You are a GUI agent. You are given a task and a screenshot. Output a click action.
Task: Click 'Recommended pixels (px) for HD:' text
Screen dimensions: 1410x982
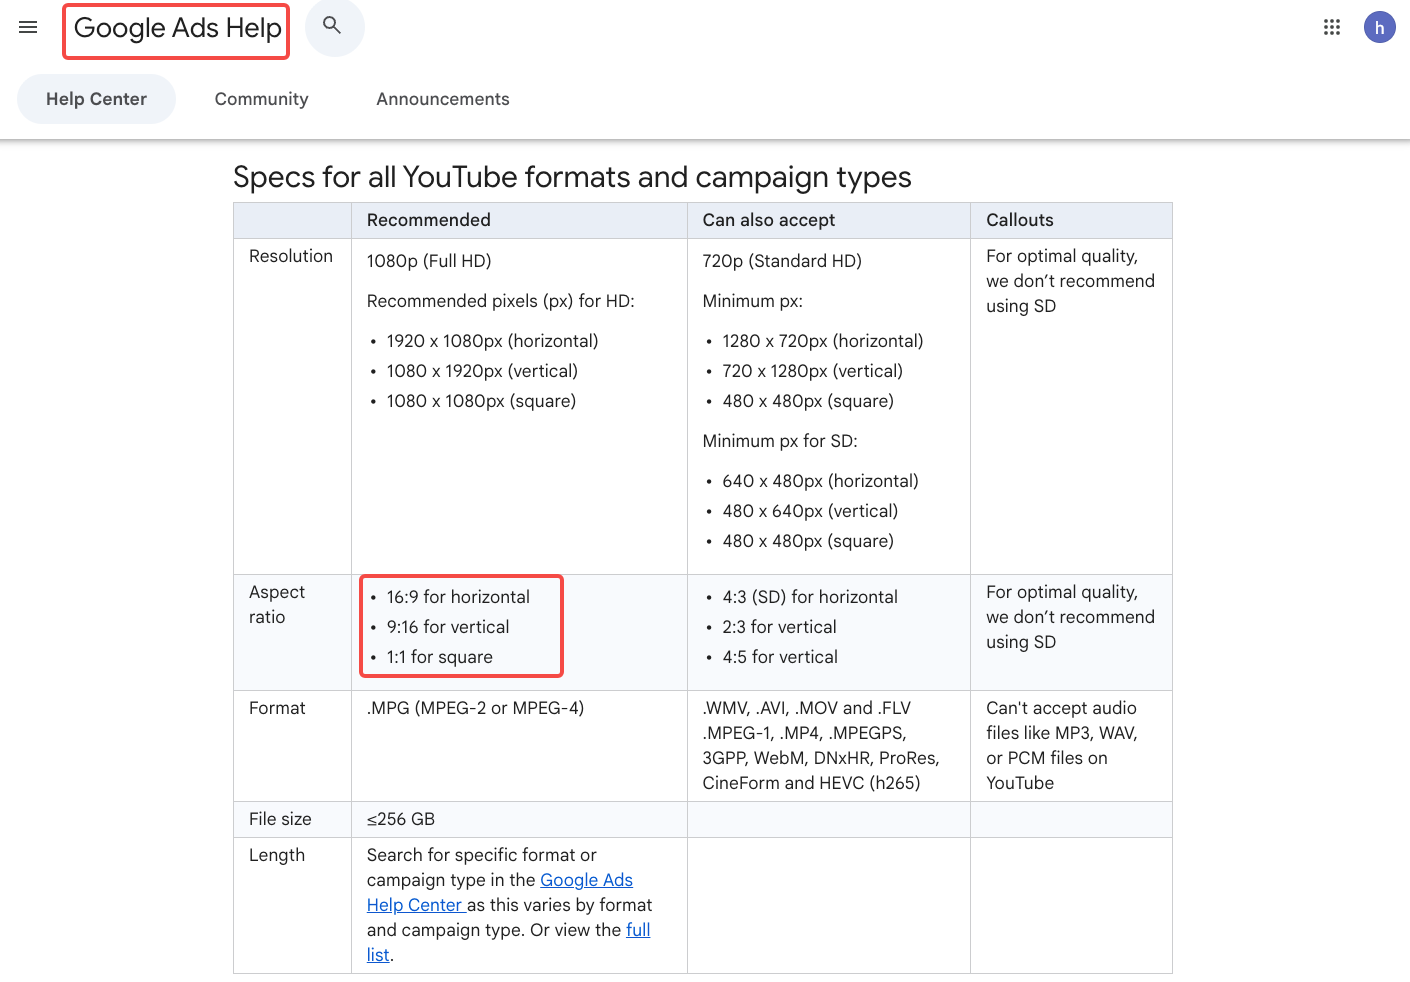pyautogui.click(x=501, y=301)
